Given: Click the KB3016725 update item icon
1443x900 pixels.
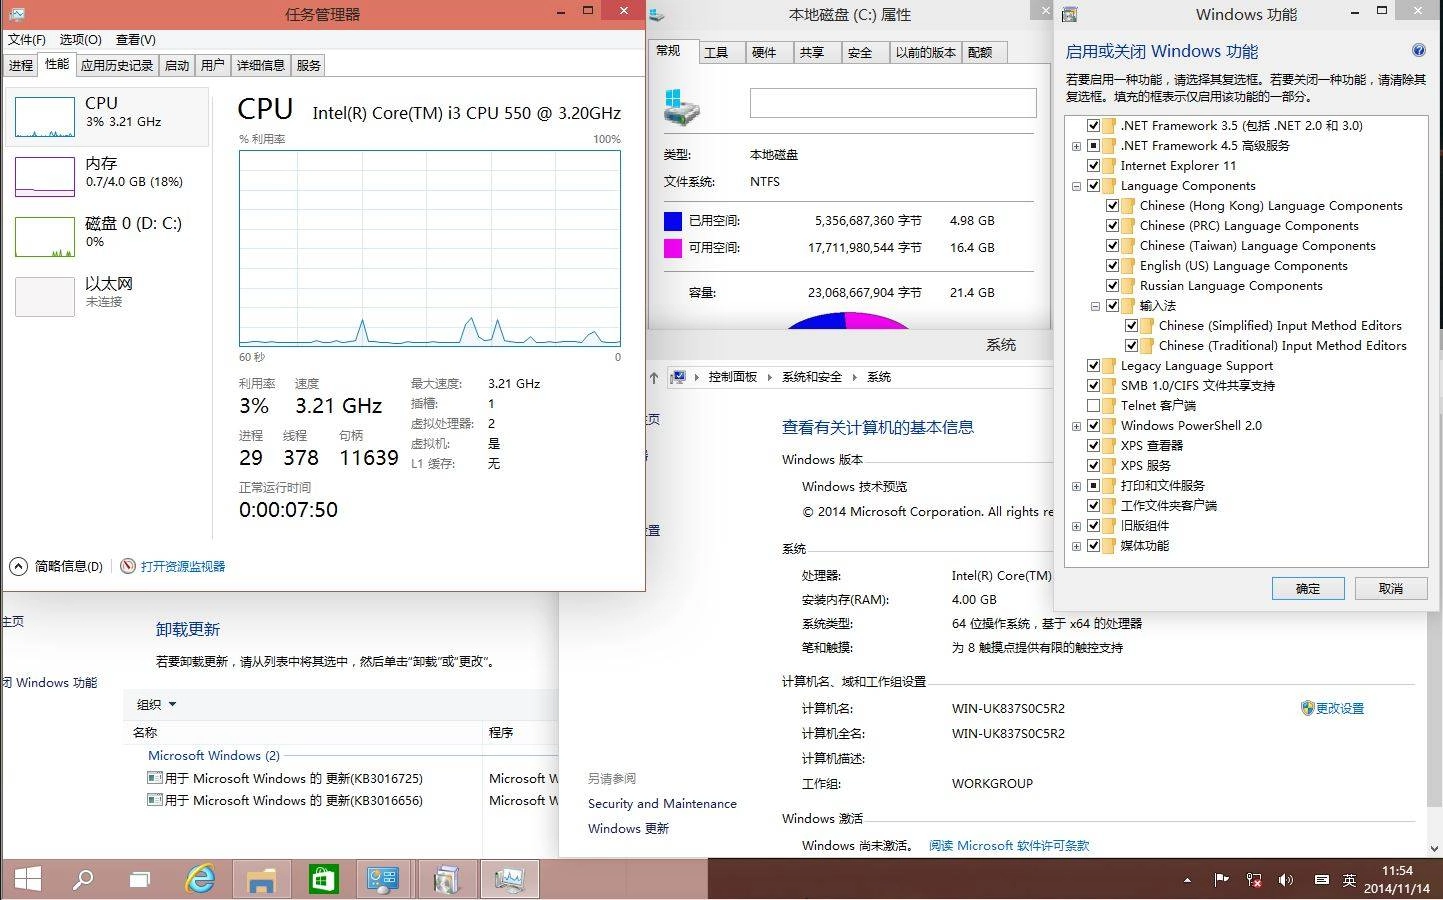Looking at the screenshot, I should coord(155,778).
